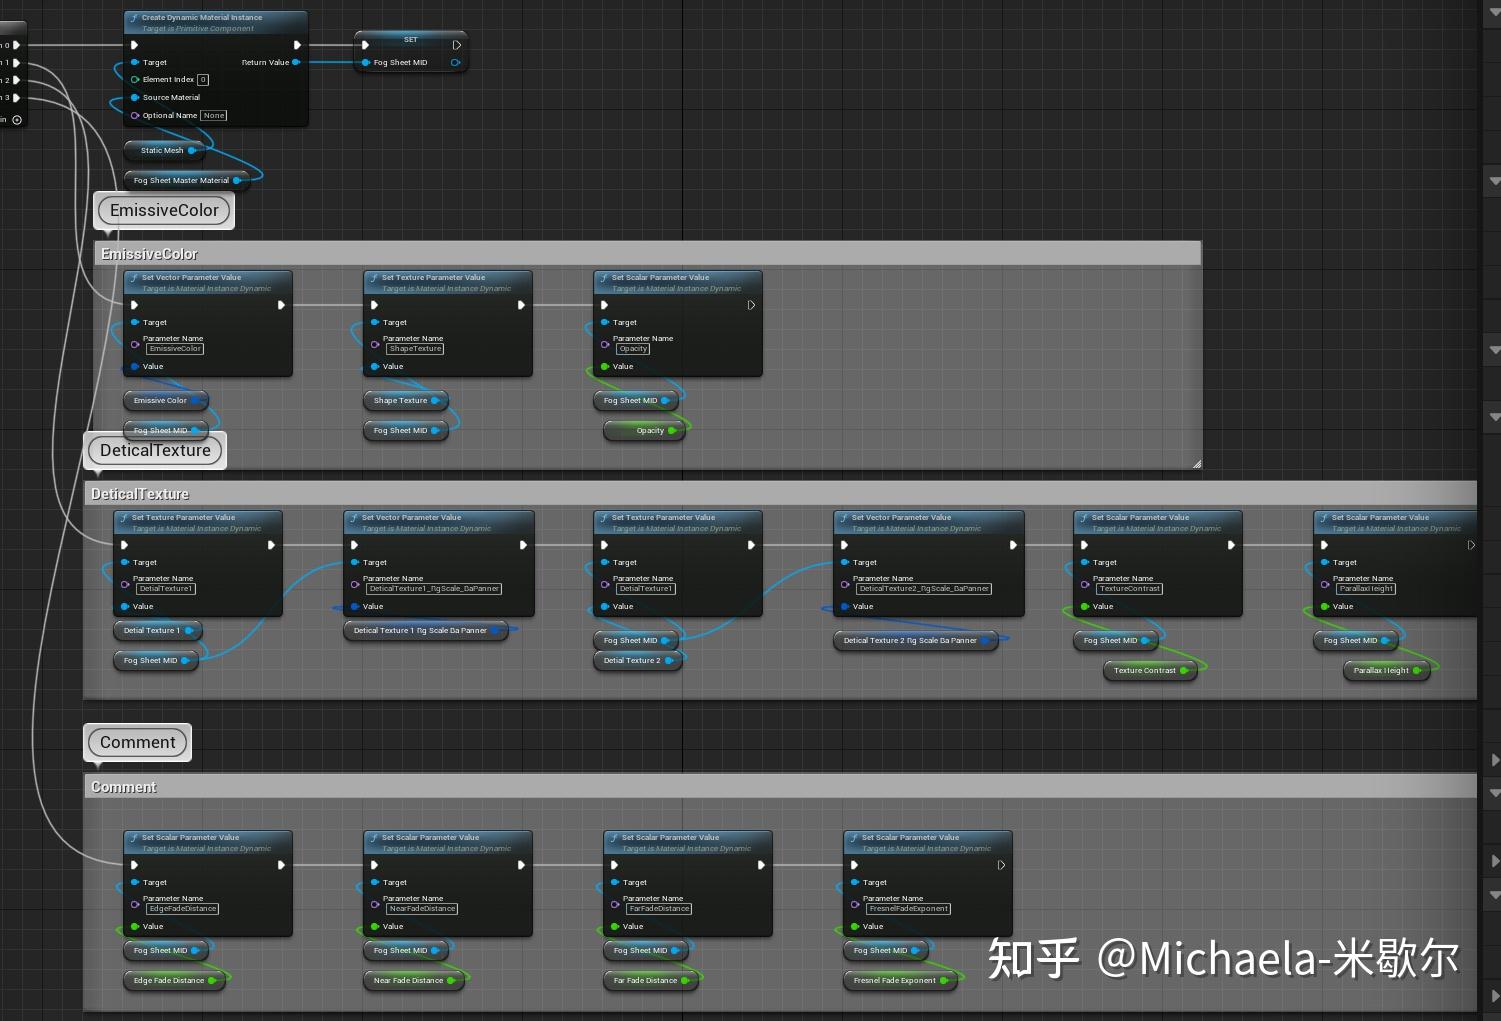Click the green output pin on the Opacity variable node

(672, 430)
